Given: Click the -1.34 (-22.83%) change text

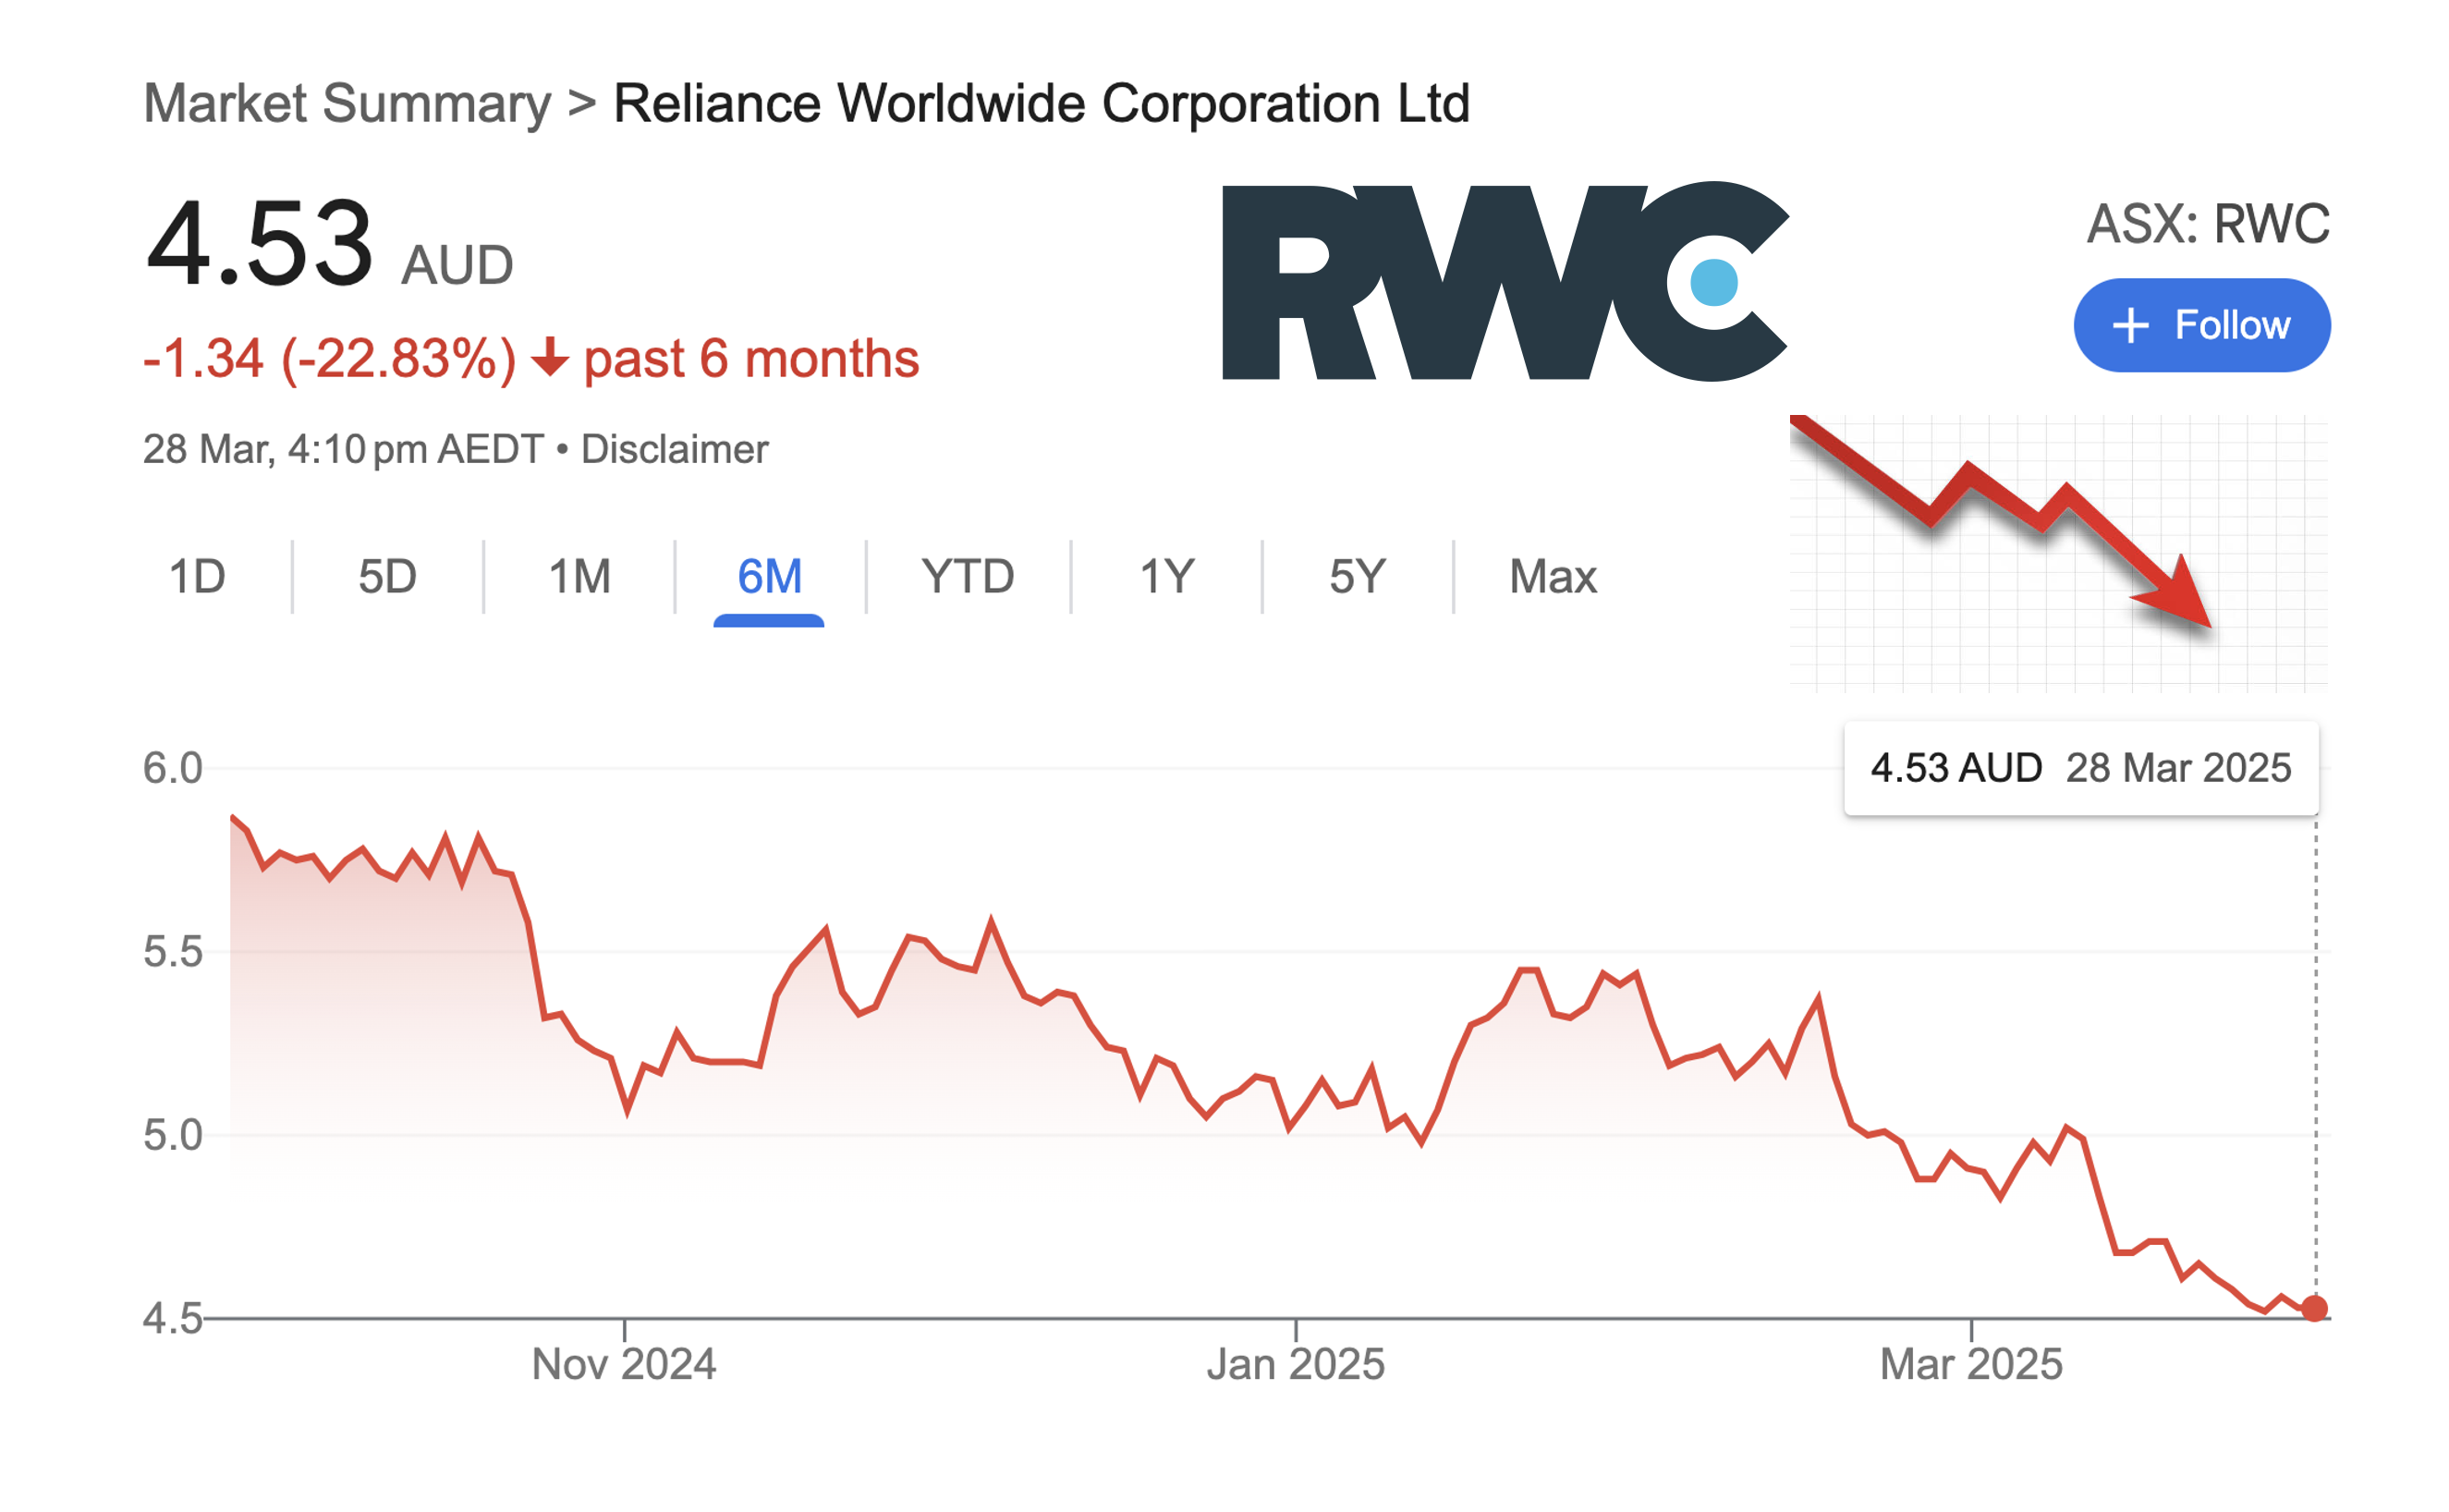Looking at the screenshot, I should point(329,358).
